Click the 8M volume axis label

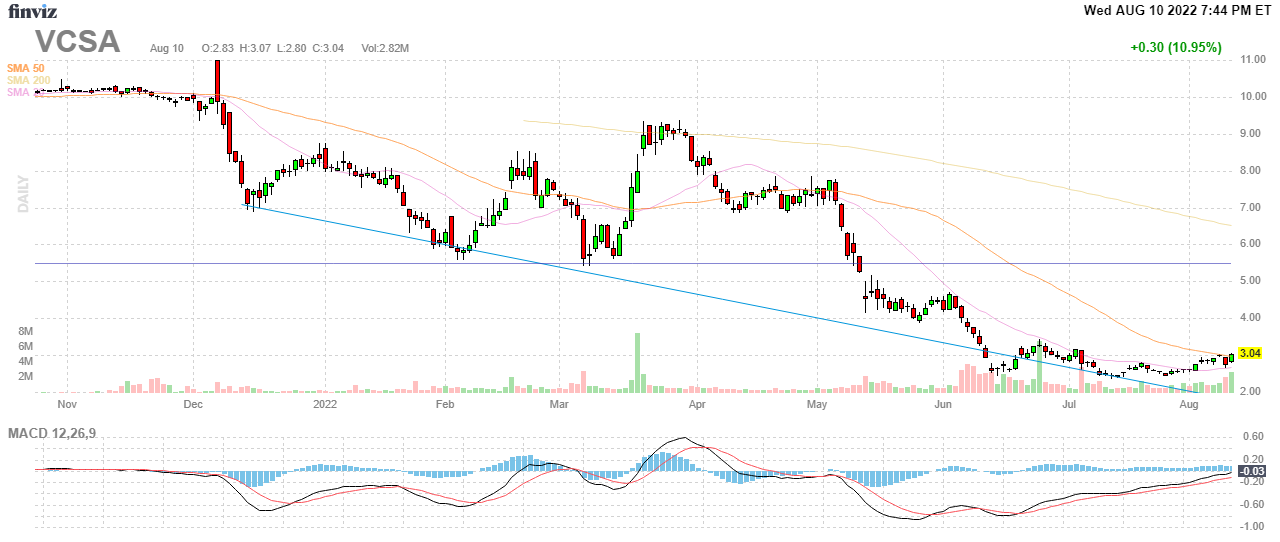point(27,331)
